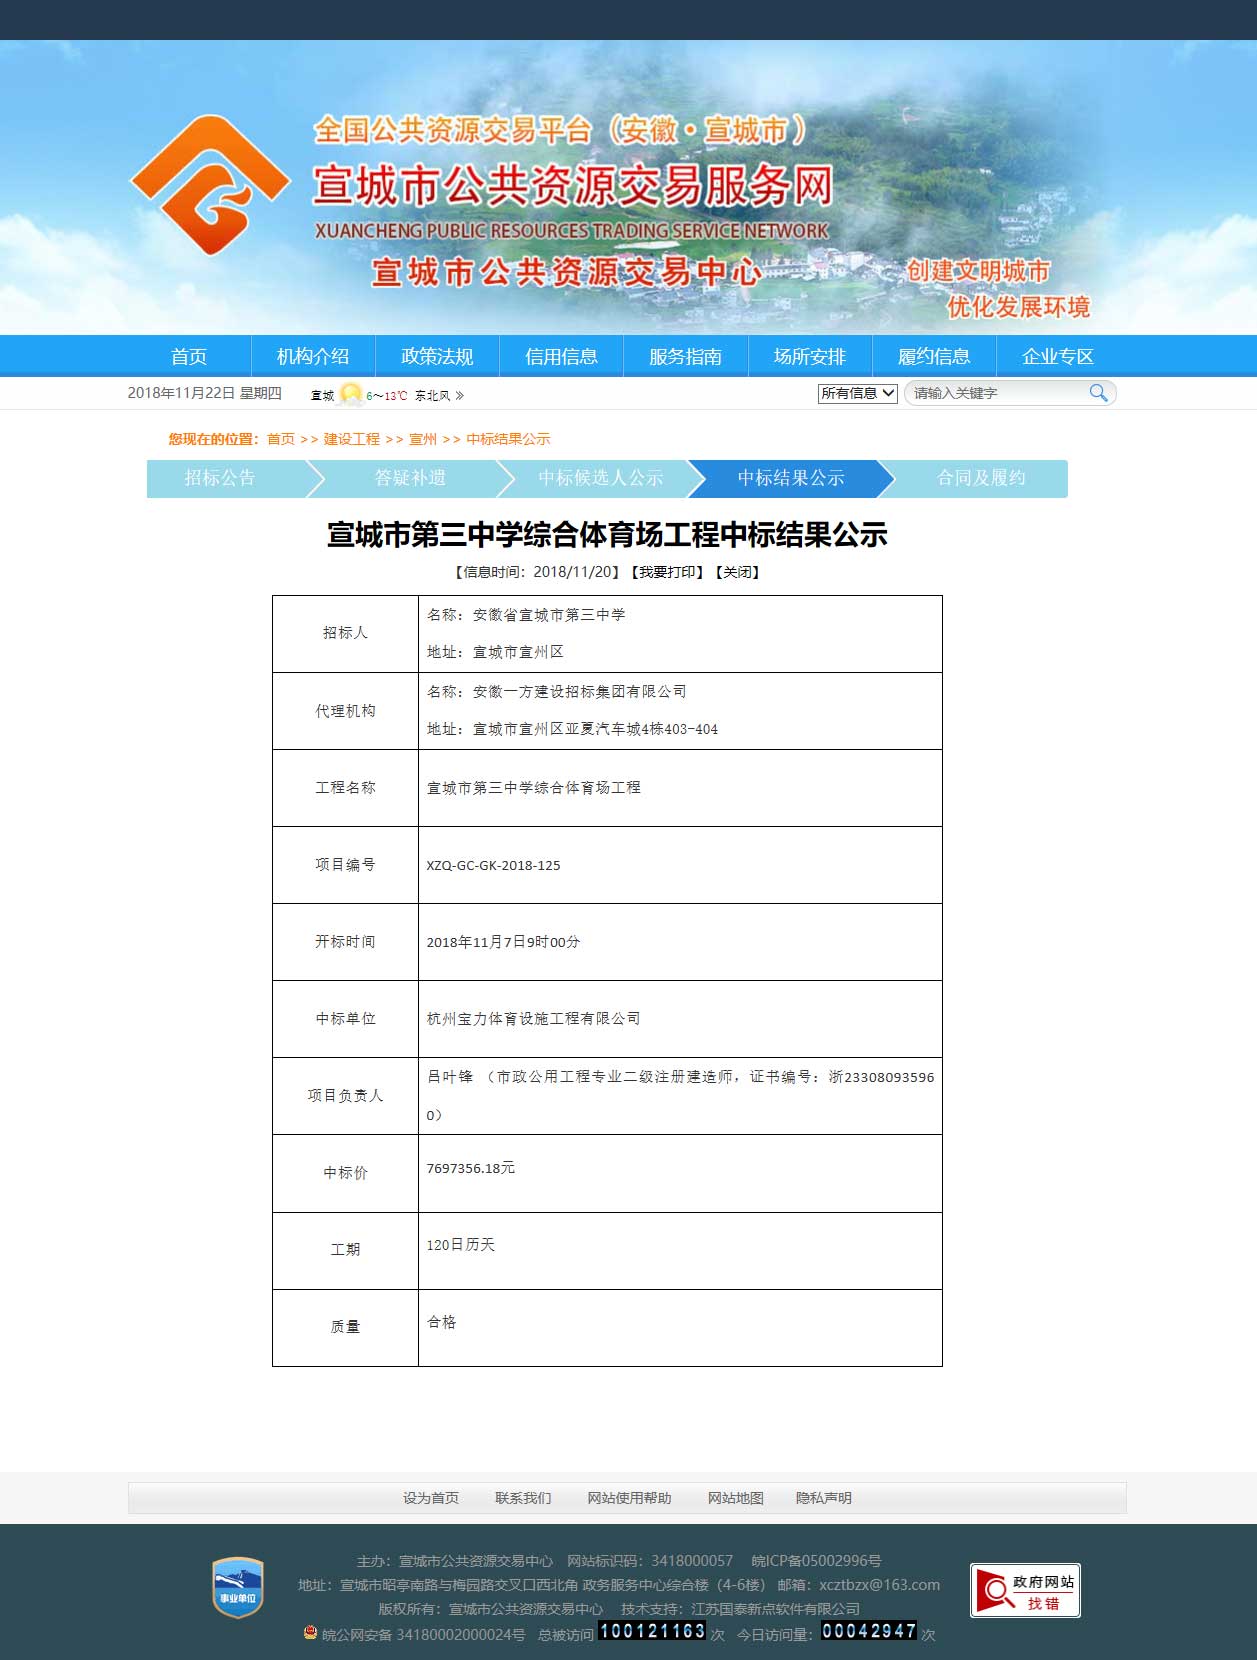Click the police emblem beside 皖公网安备
1257x1660 pixels.
[x=310, y=1633]
